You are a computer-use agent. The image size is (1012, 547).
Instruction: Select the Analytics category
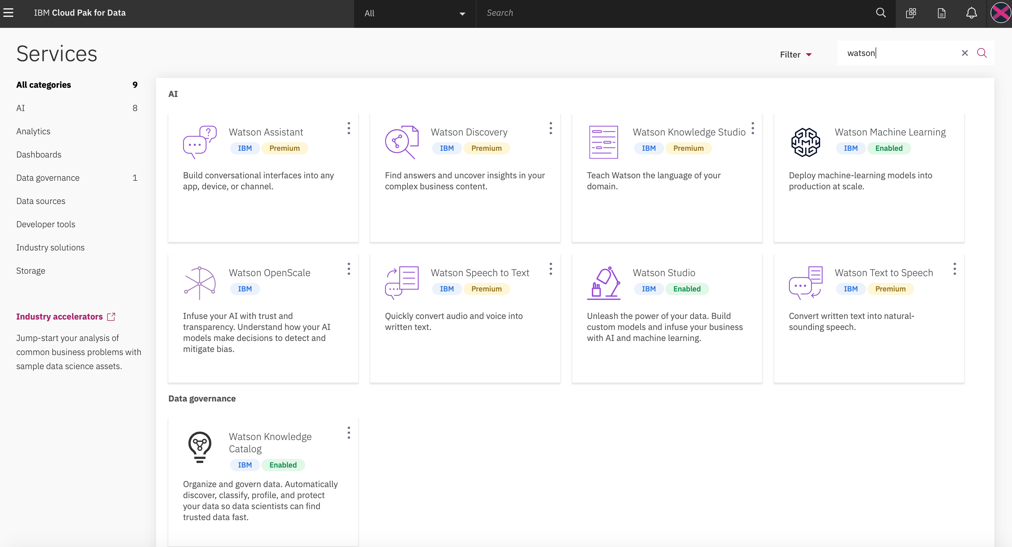[x=33, y=131]
